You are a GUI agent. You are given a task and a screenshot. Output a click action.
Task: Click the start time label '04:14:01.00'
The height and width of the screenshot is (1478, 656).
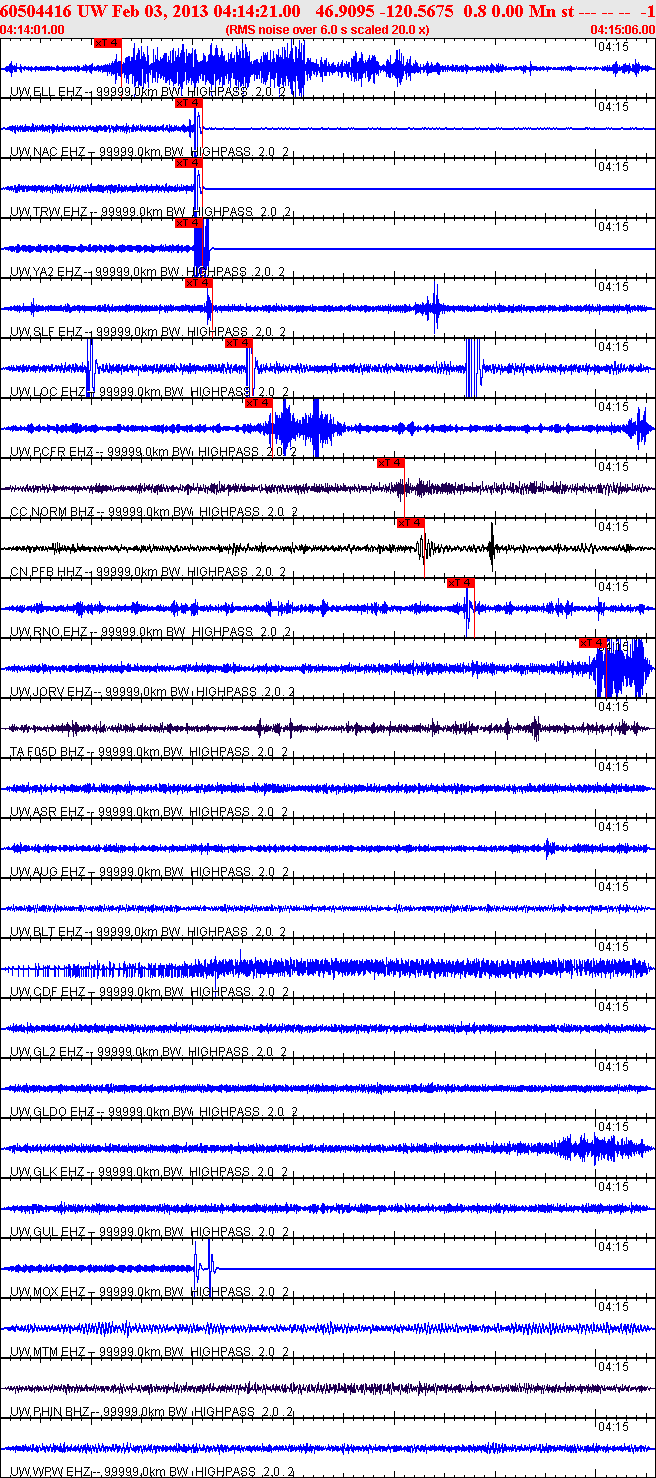[33, 29]
